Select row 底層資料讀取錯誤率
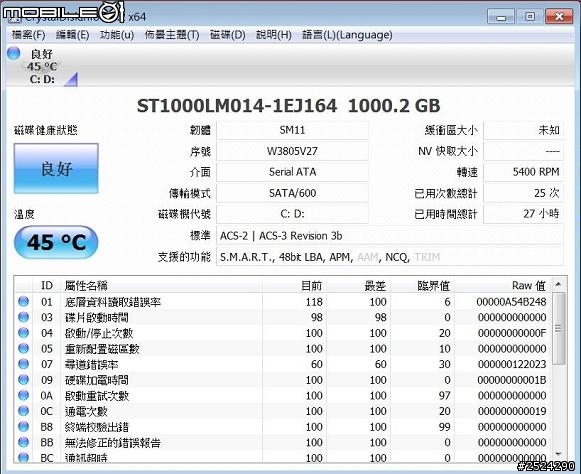Screen dimensions: 581x474 (x=283, y=302)
